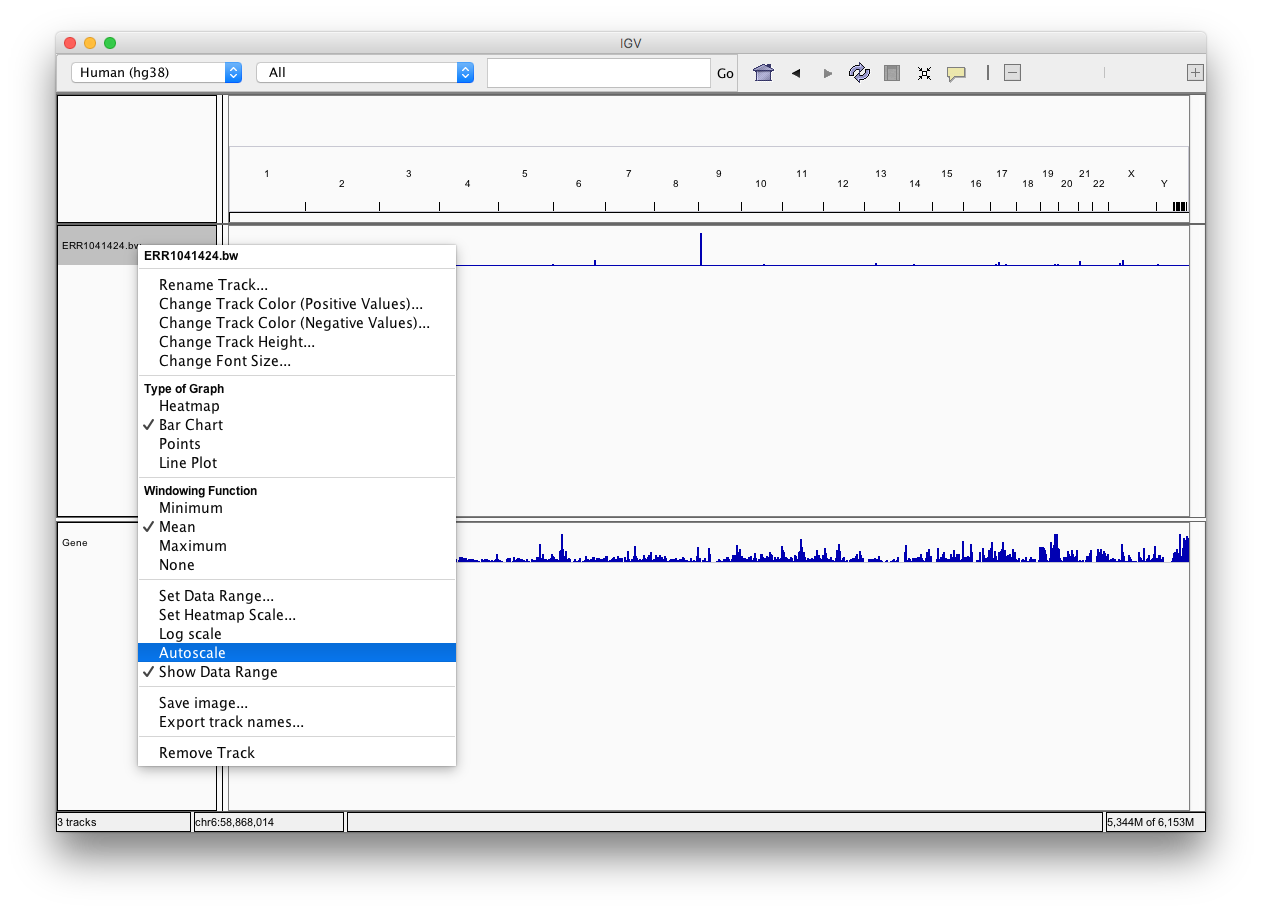1262x912 pixels.
Task: Click the Resize tracks to fit window icon
Action: 924,73
